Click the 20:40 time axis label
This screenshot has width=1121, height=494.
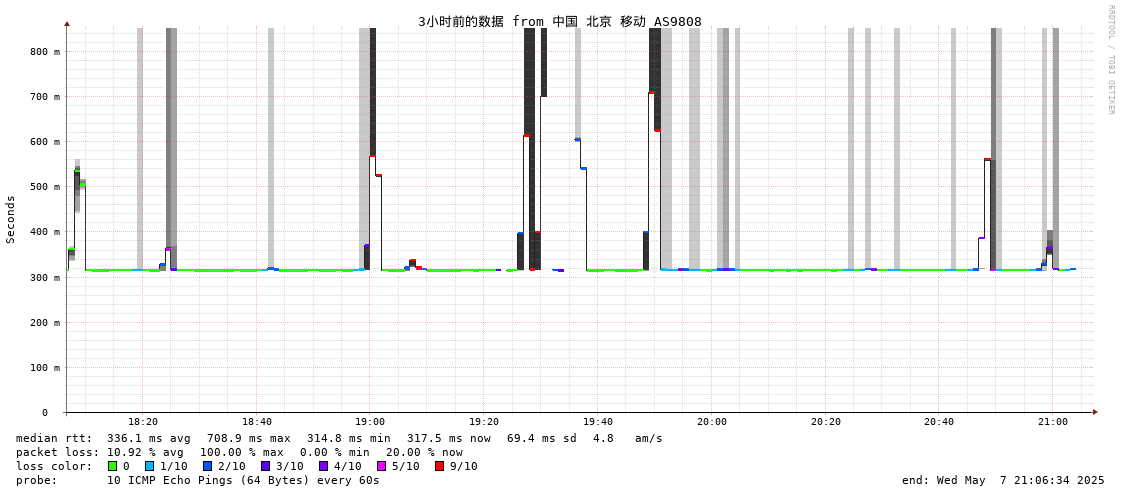939,422
